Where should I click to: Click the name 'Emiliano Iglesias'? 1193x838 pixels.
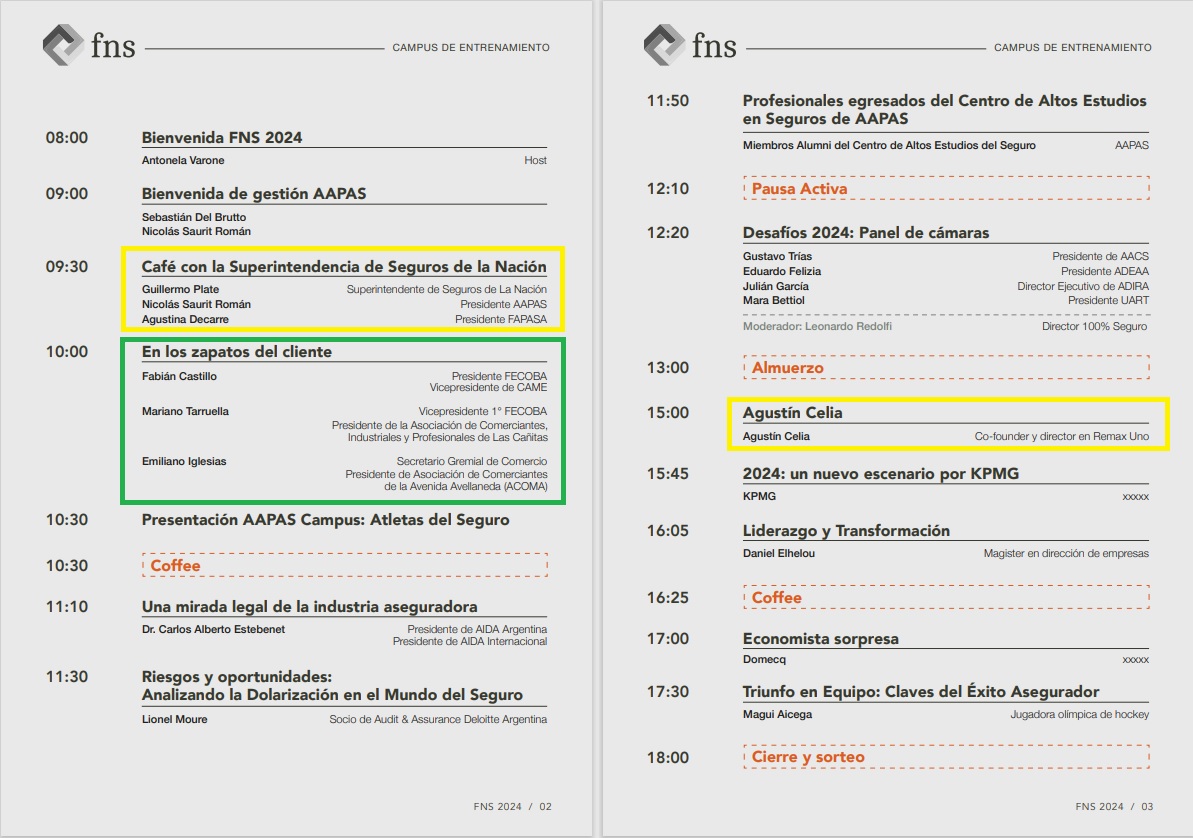(x=183, y=462)
